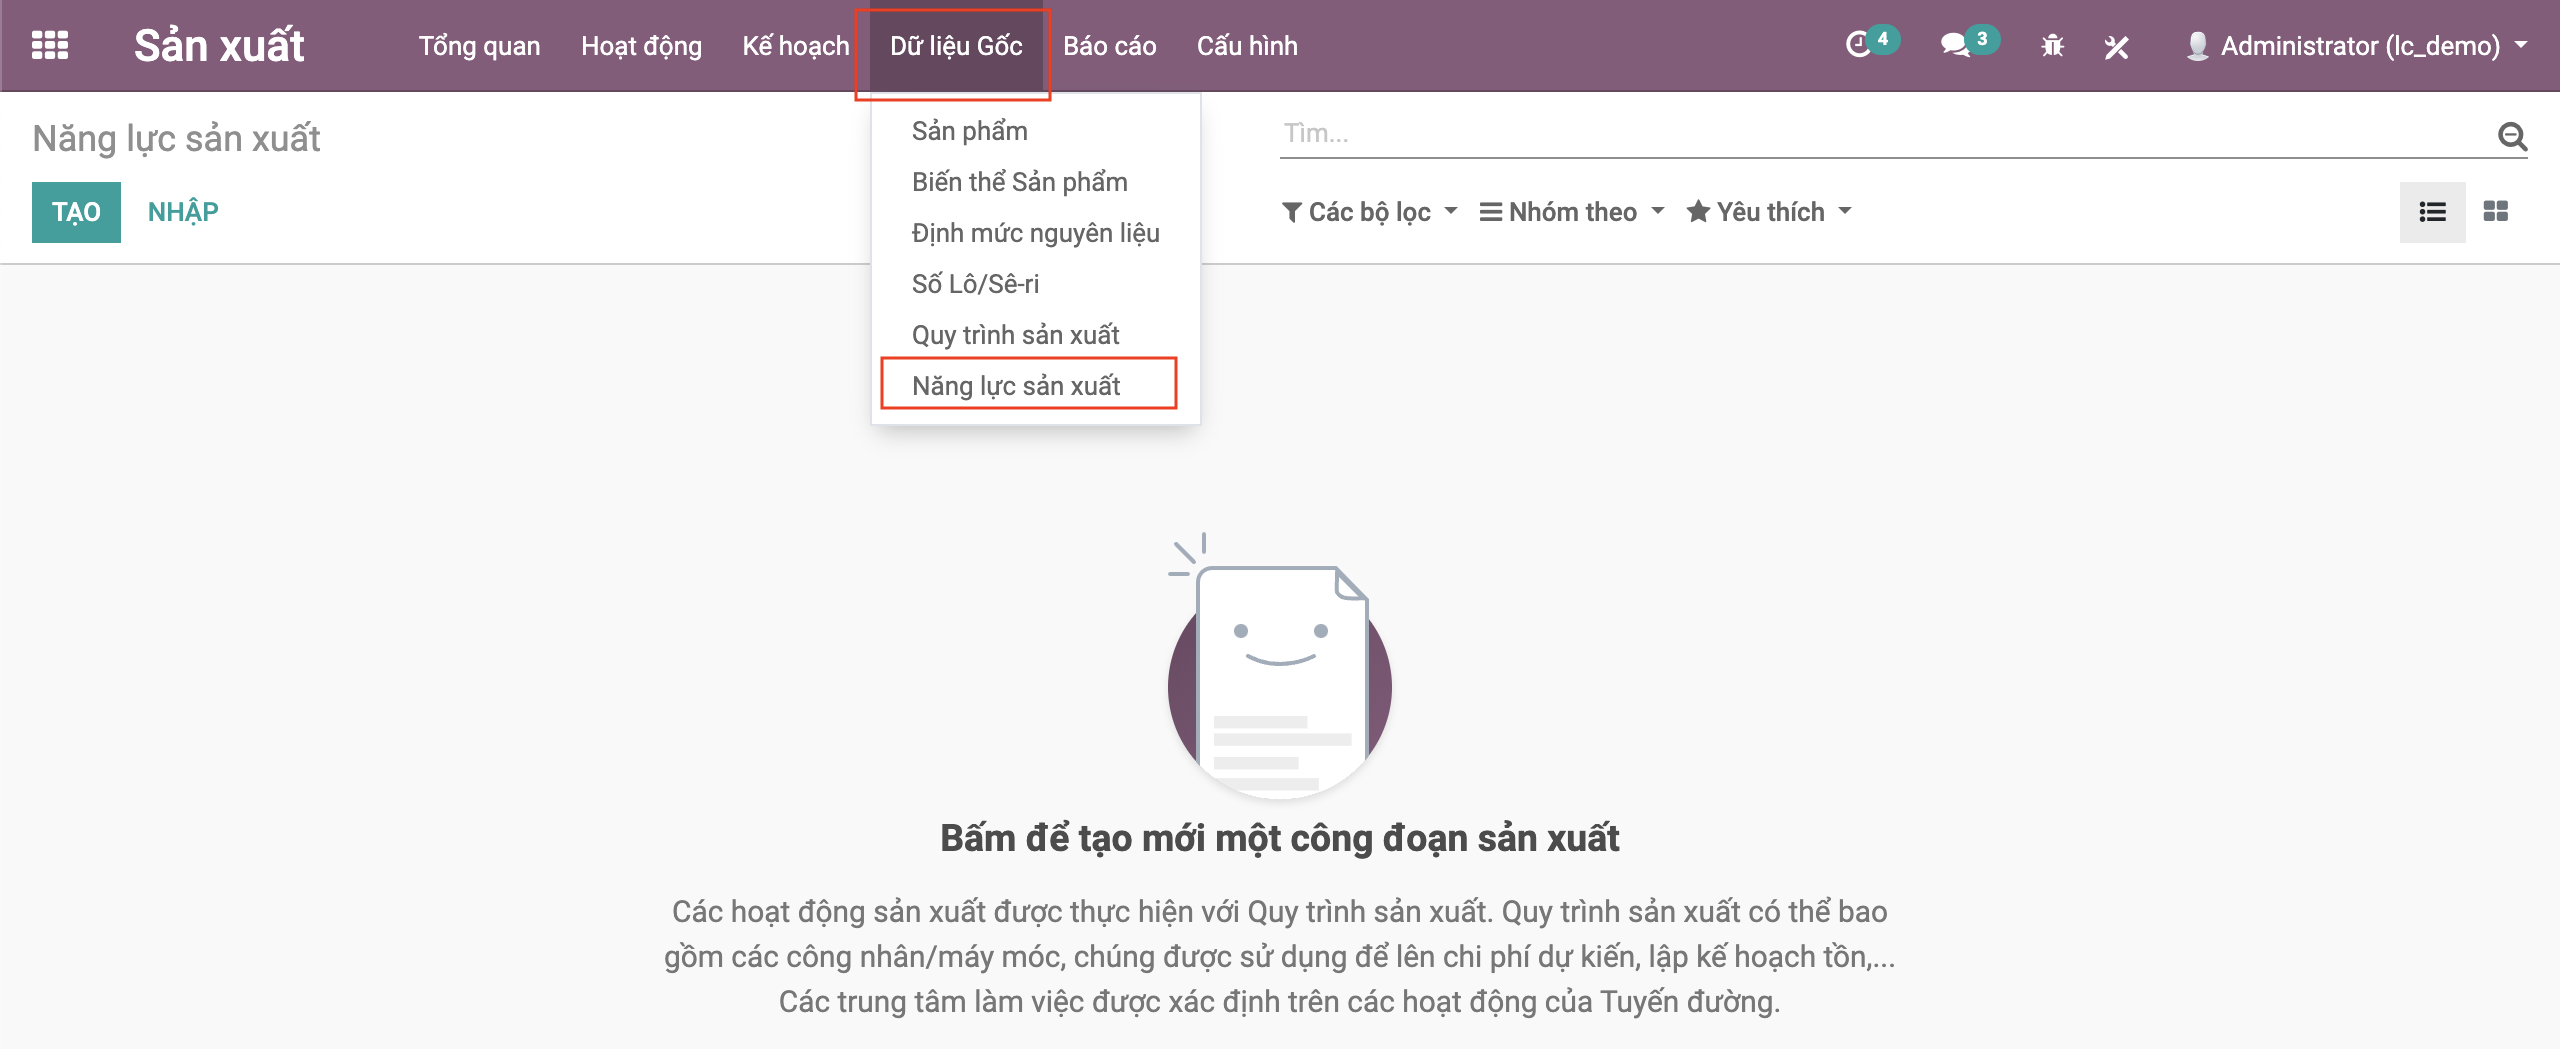This screenshot has height=1049, width=2560.
Task: Open the activities clock icon
Action: coord(1858,46)
